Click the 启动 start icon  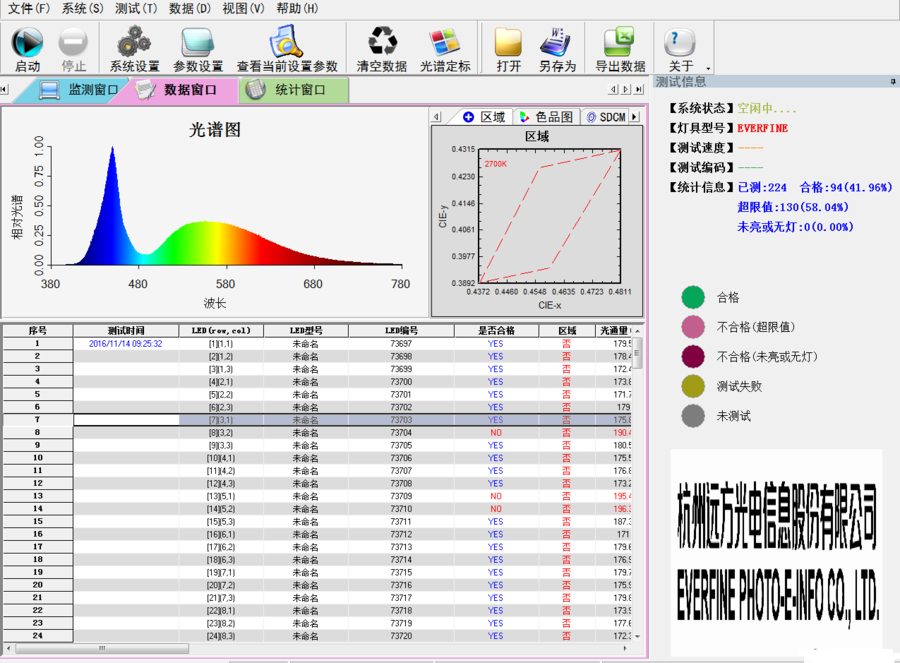[27, 42]
